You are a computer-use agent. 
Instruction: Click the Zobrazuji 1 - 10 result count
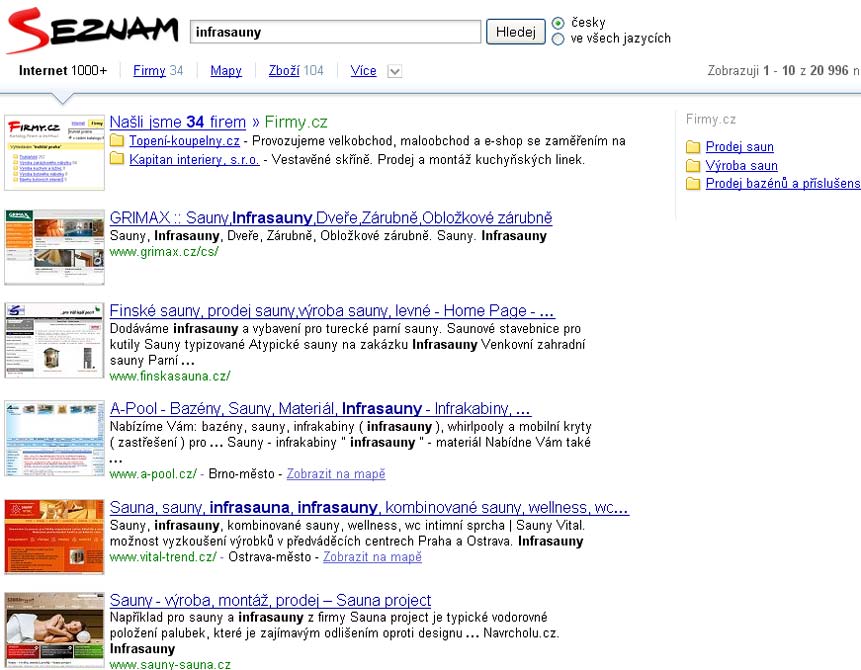(784, 71)
